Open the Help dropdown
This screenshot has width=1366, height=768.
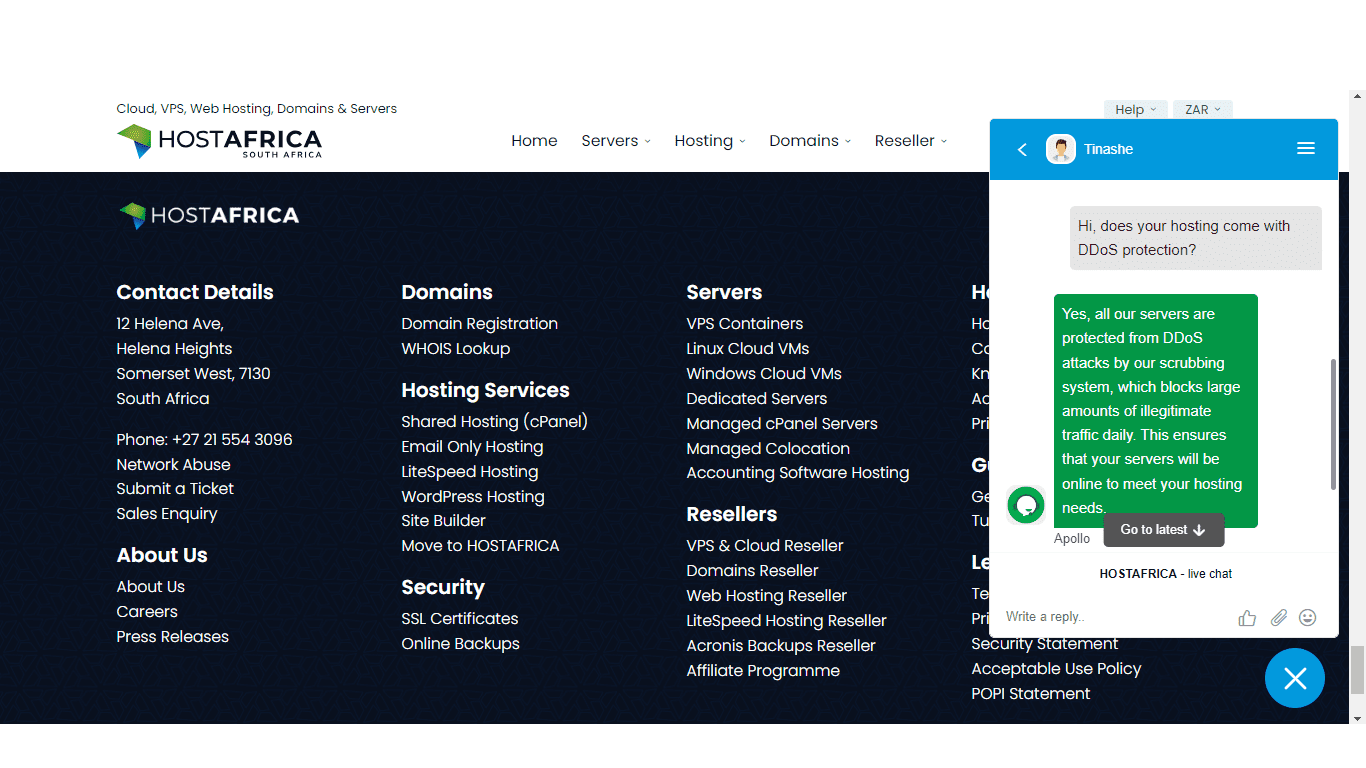tap(1135, 110)
